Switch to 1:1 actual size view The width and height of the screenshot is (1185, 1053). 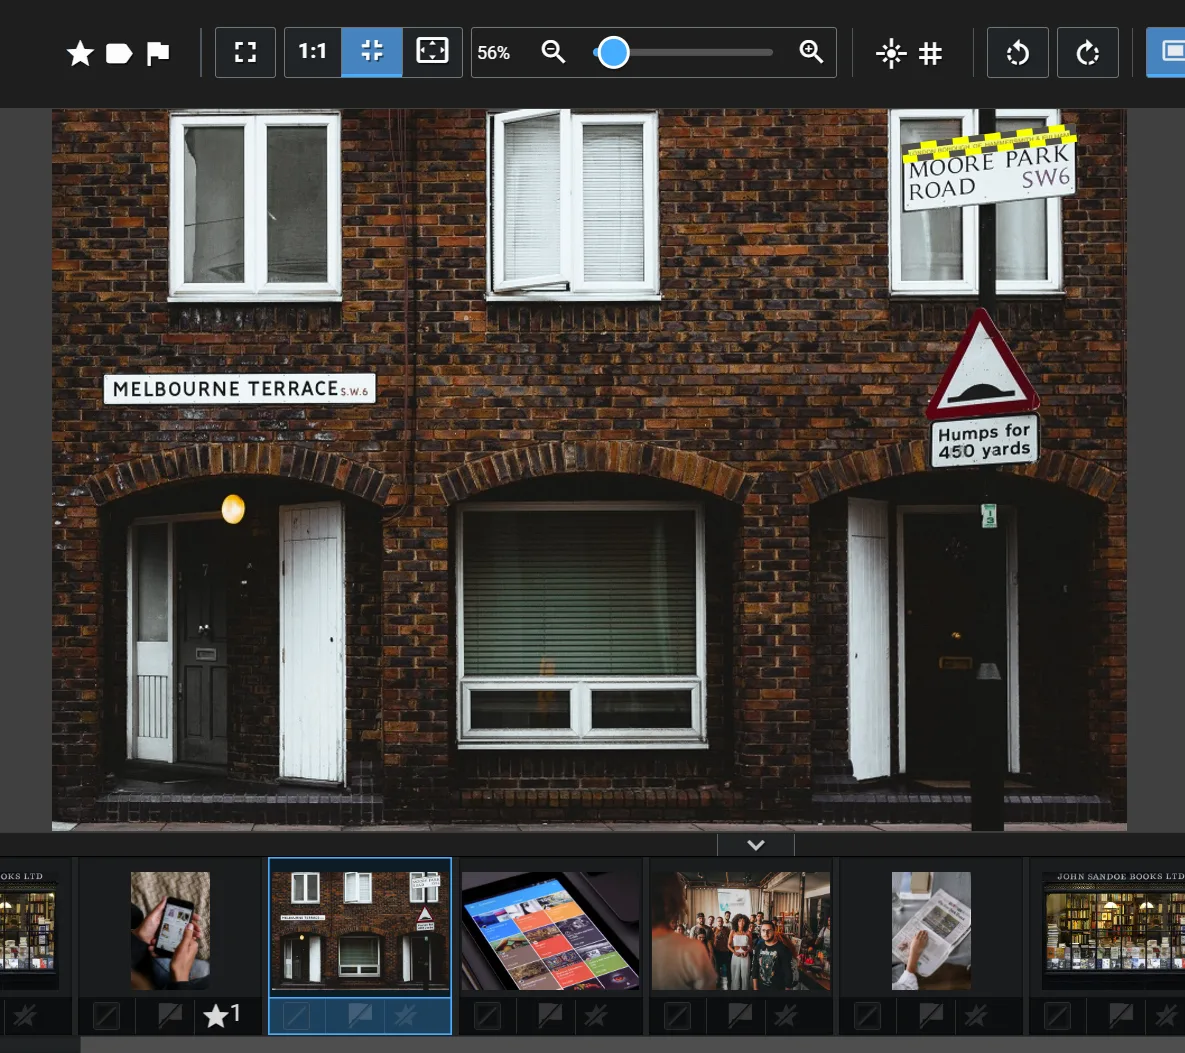click(312, 52)
